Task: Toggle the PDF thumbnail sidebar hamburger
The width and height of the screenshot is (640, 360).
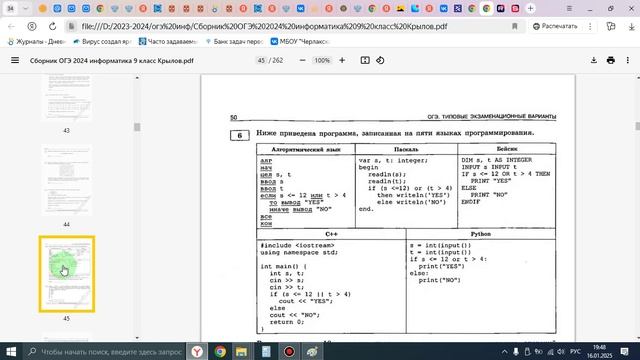Action: coord(15,60)
